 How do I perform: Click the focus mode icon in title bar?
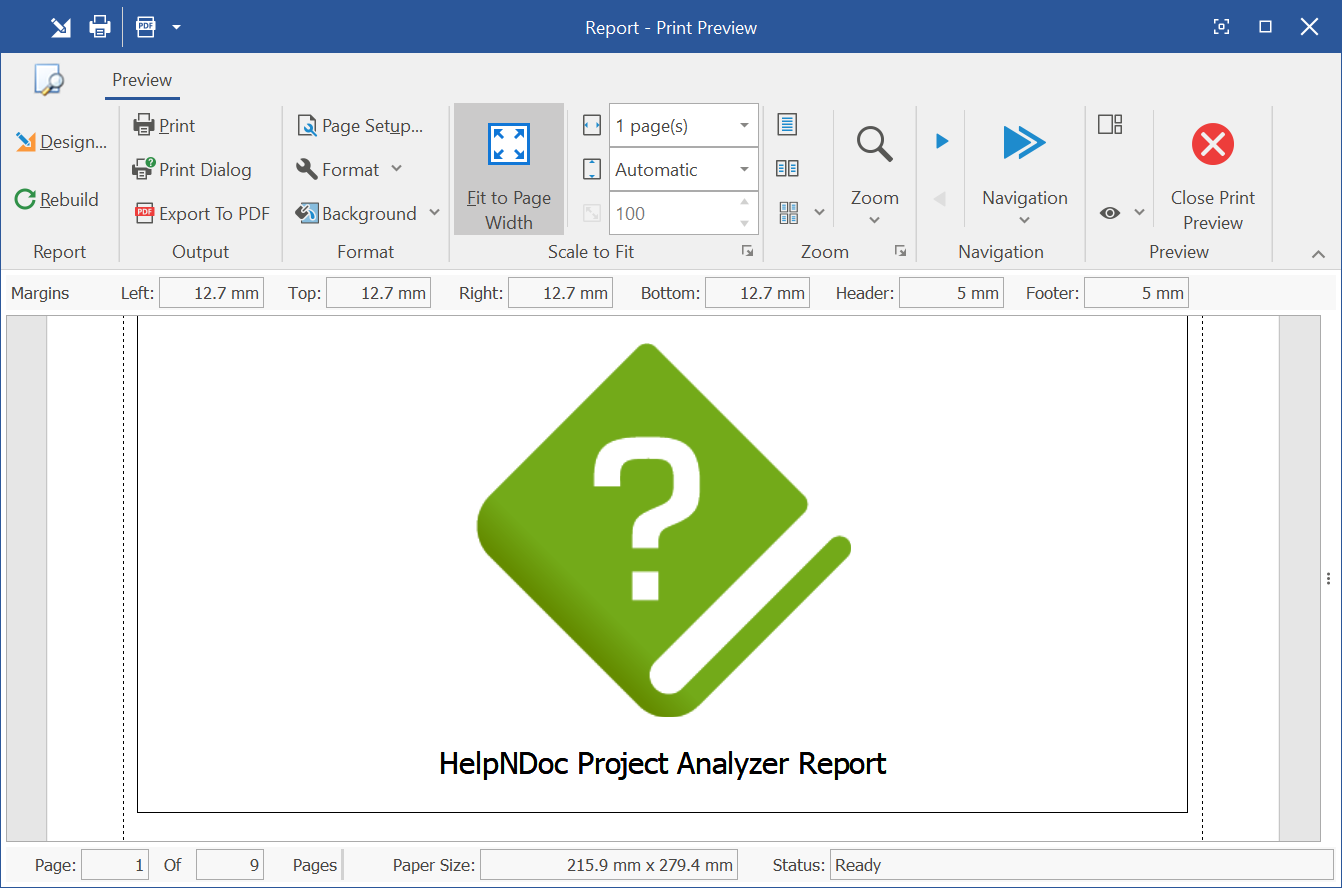[x=1221, y=27]
